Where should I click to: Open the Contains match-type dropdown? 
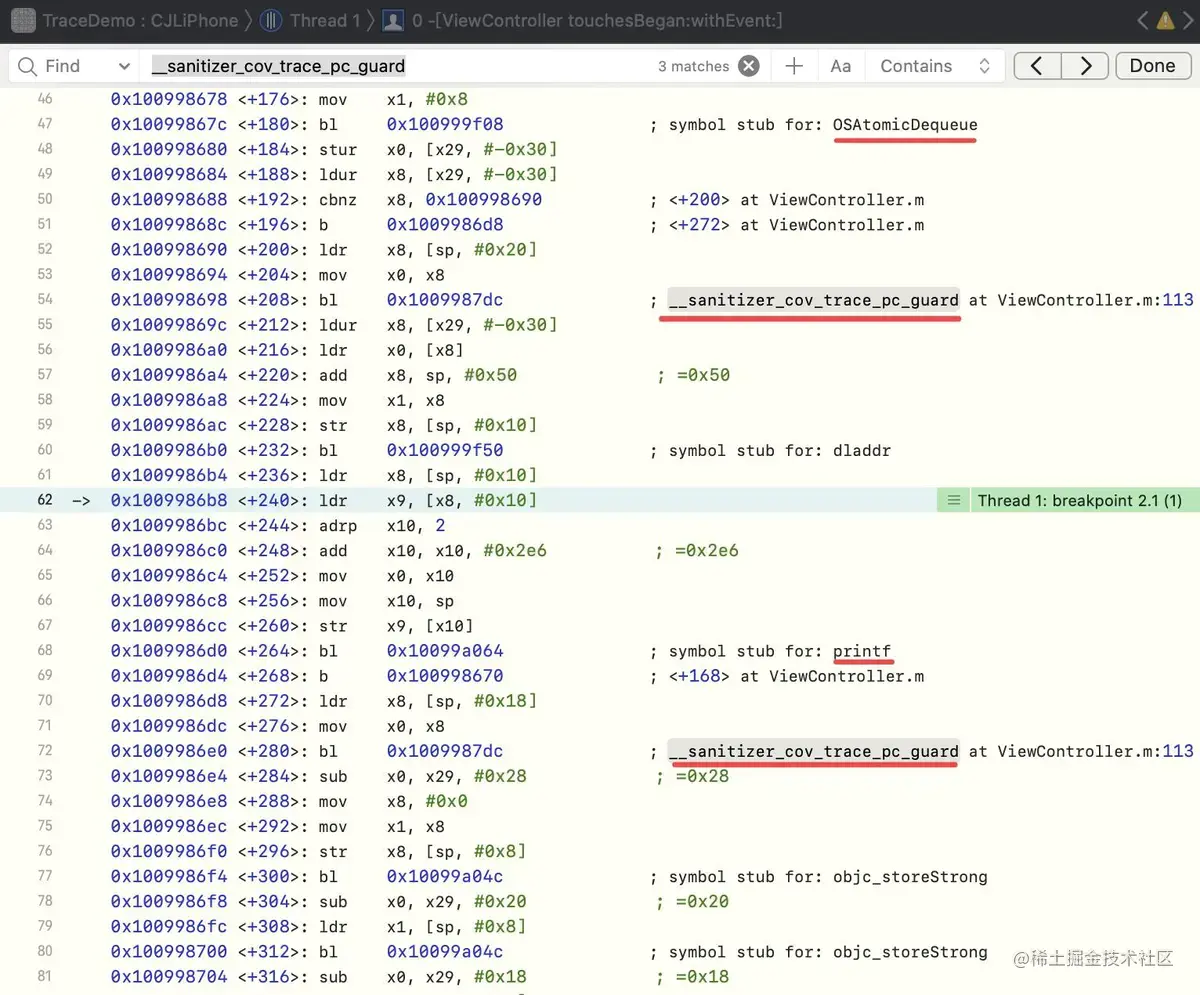935,66
